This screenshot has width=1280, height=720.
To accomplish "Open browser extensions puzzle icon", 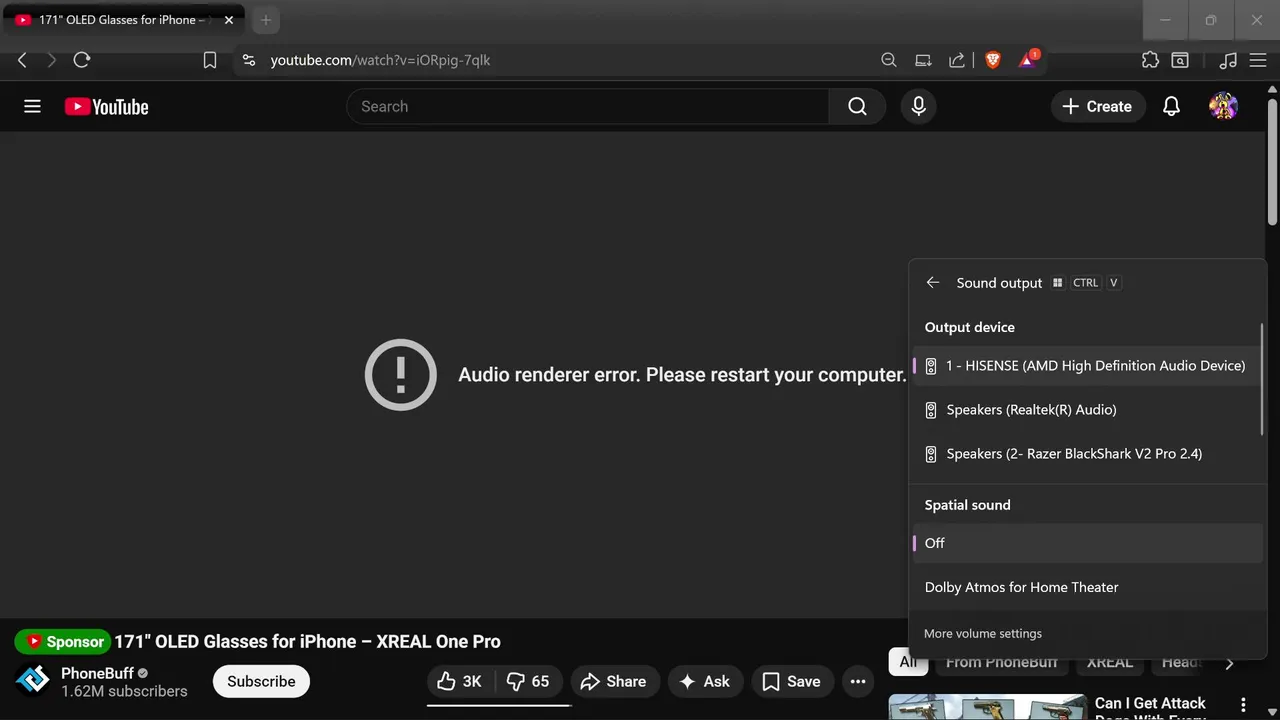I will point(1150,60).
